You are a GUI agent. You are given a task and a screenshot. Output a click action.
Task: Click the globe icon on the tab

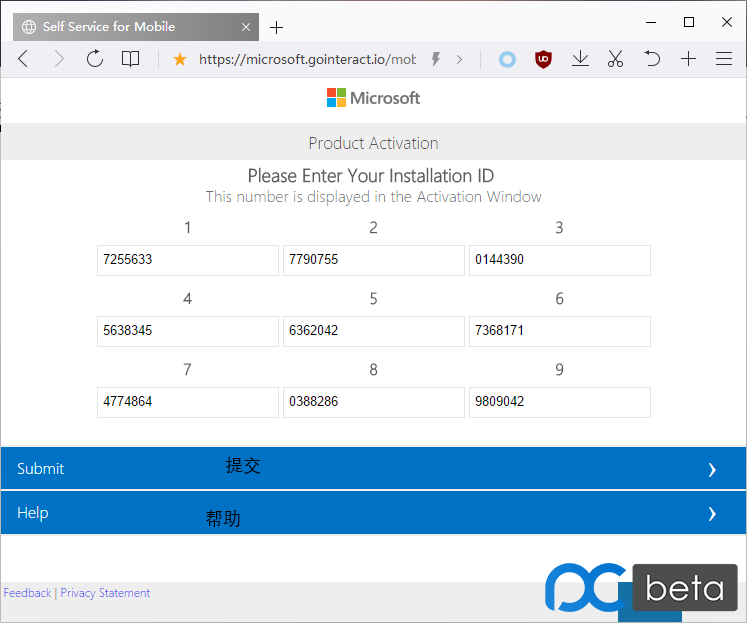click(x=29, y=27)
